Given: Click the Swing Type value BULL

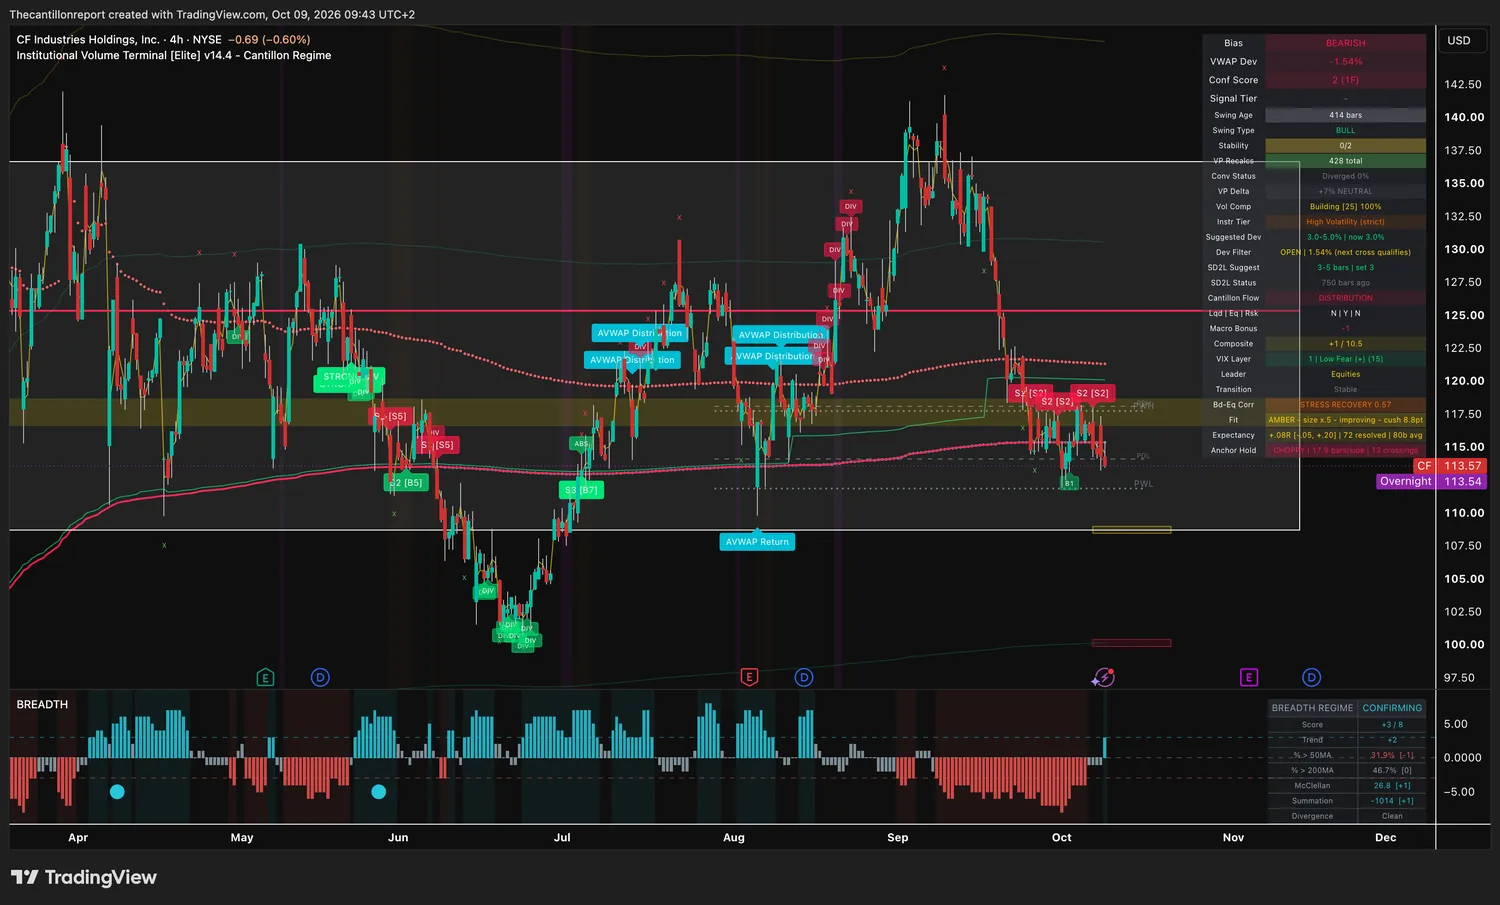Looking at the screenshot, I should (1345, 130).
